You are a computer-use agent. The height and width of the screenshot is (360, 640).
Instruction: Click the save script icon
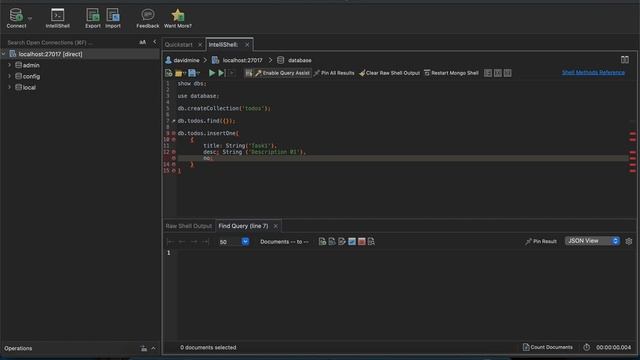click(x=192, y=73)
